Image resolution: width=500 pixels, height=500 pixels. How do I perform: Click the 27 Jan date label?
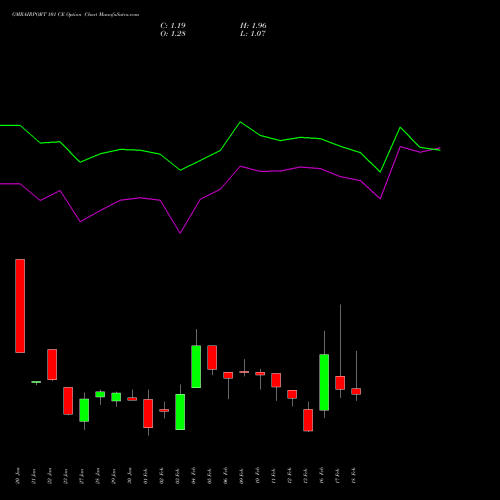point(82,476)
